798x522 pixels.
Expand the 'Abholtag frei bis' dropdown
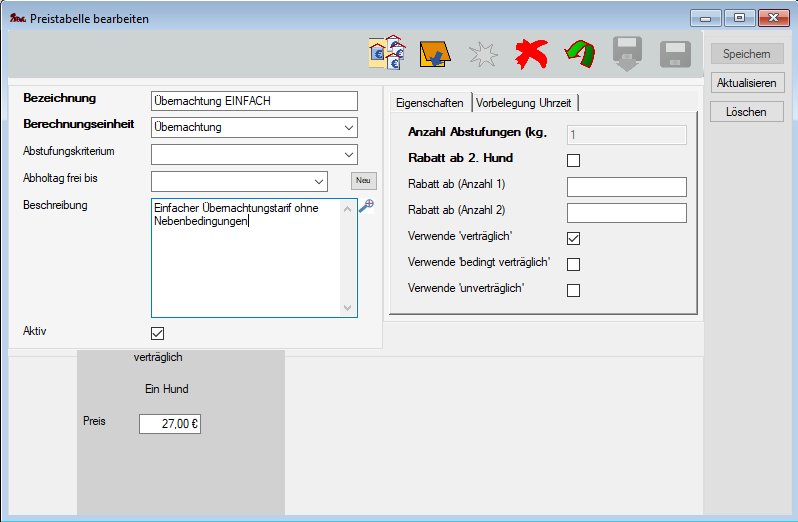[318, 181]
